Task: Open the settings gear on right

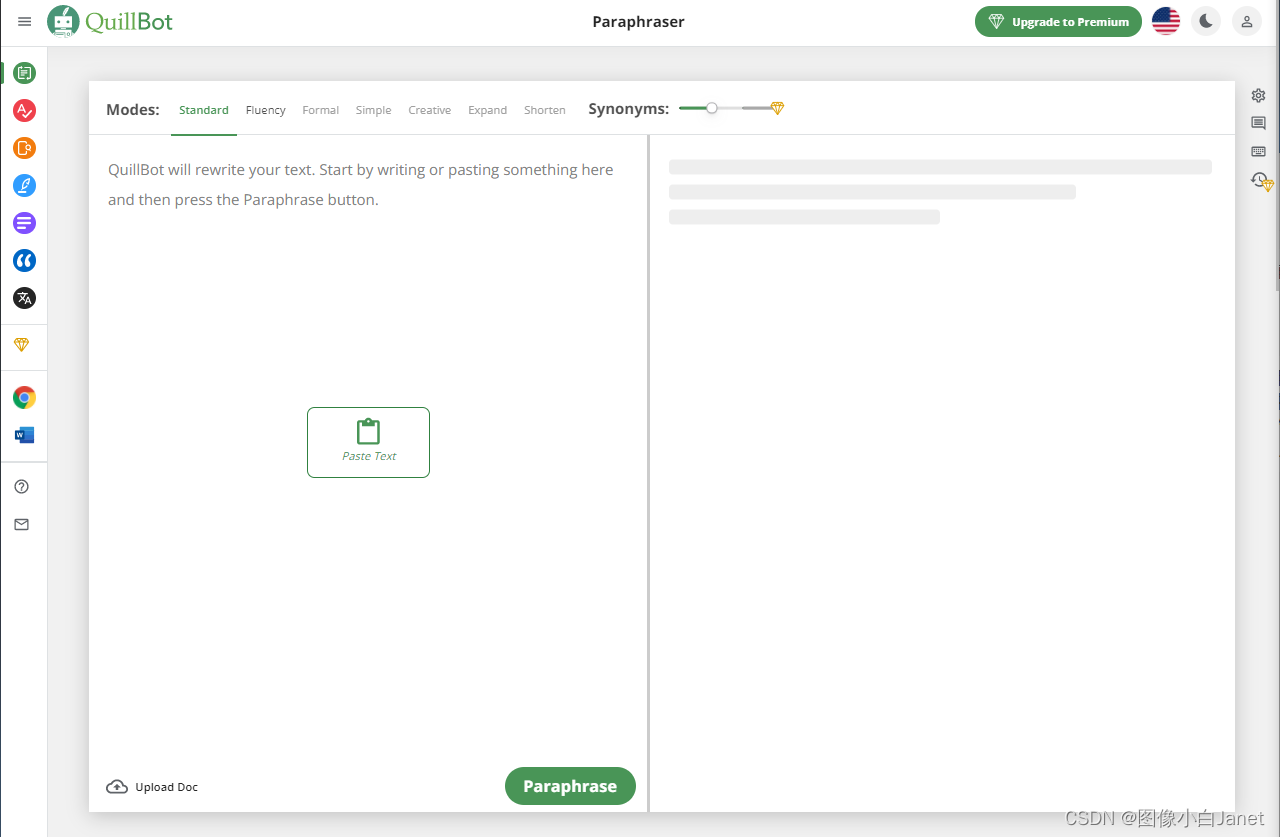Action: tap(1258, 95)
